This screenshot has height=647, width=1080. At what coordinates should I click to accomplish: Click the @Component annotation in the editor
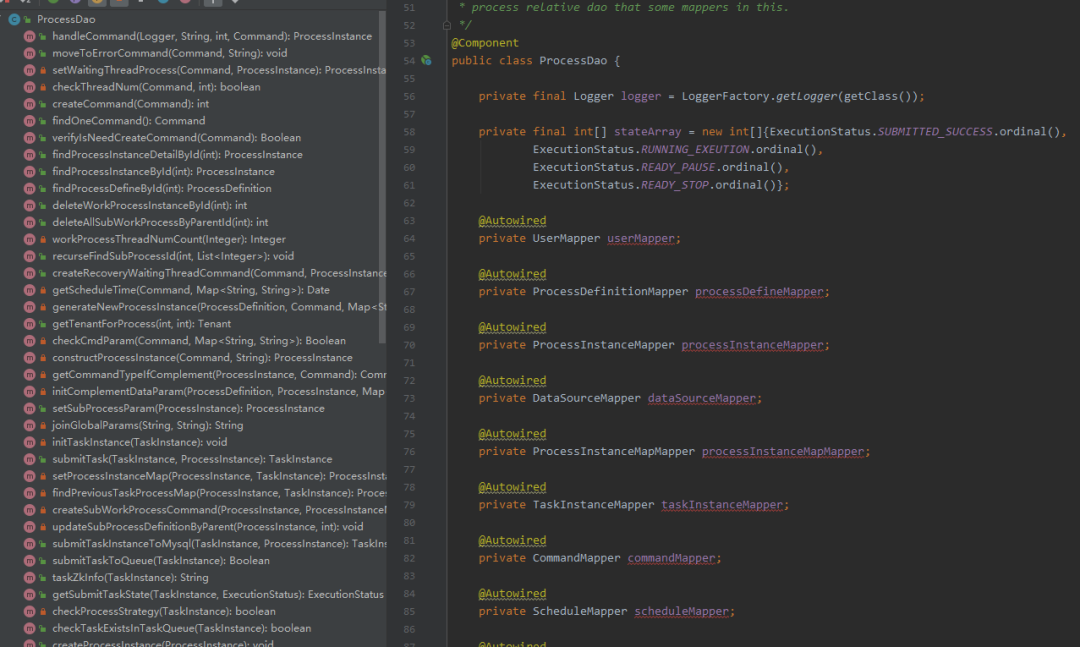(x=485, y=43)
